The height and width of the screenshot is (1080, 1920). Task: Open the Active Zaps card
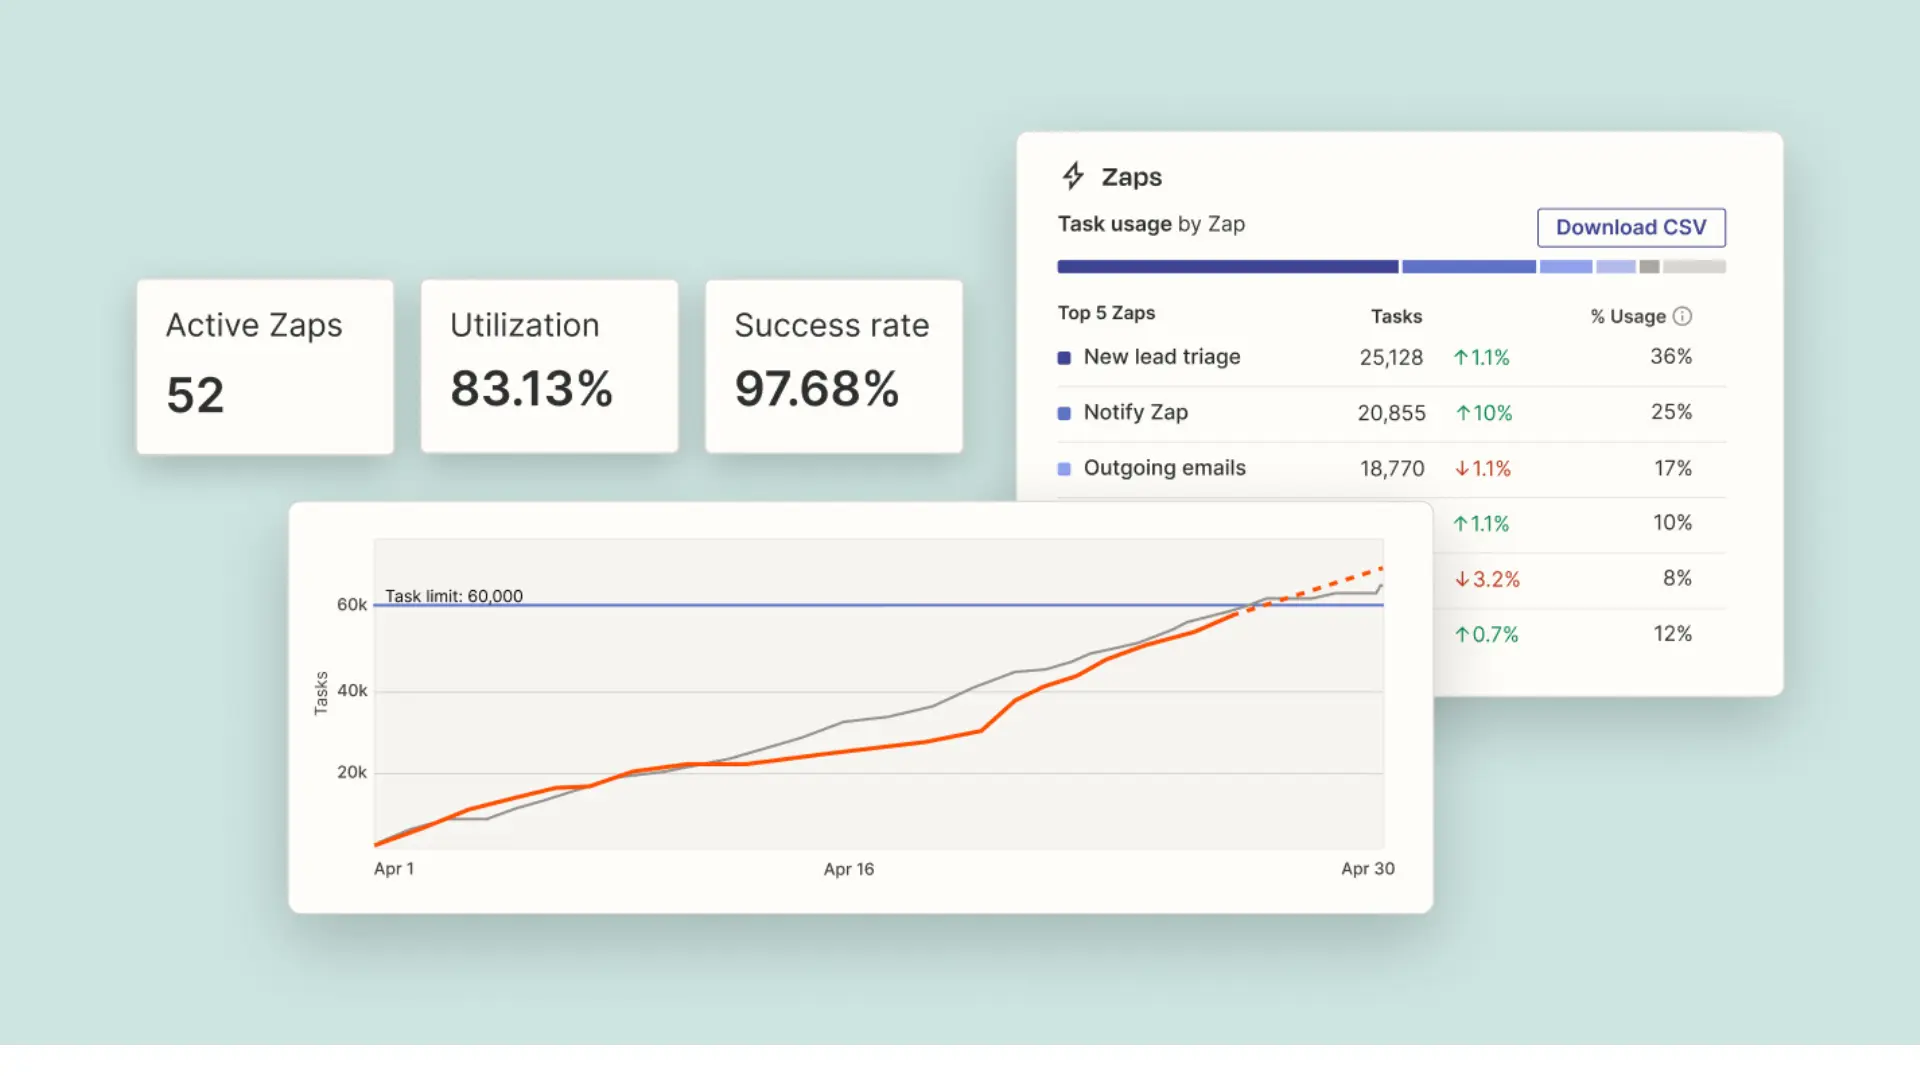pyautogui.click(x=265, y=367)
